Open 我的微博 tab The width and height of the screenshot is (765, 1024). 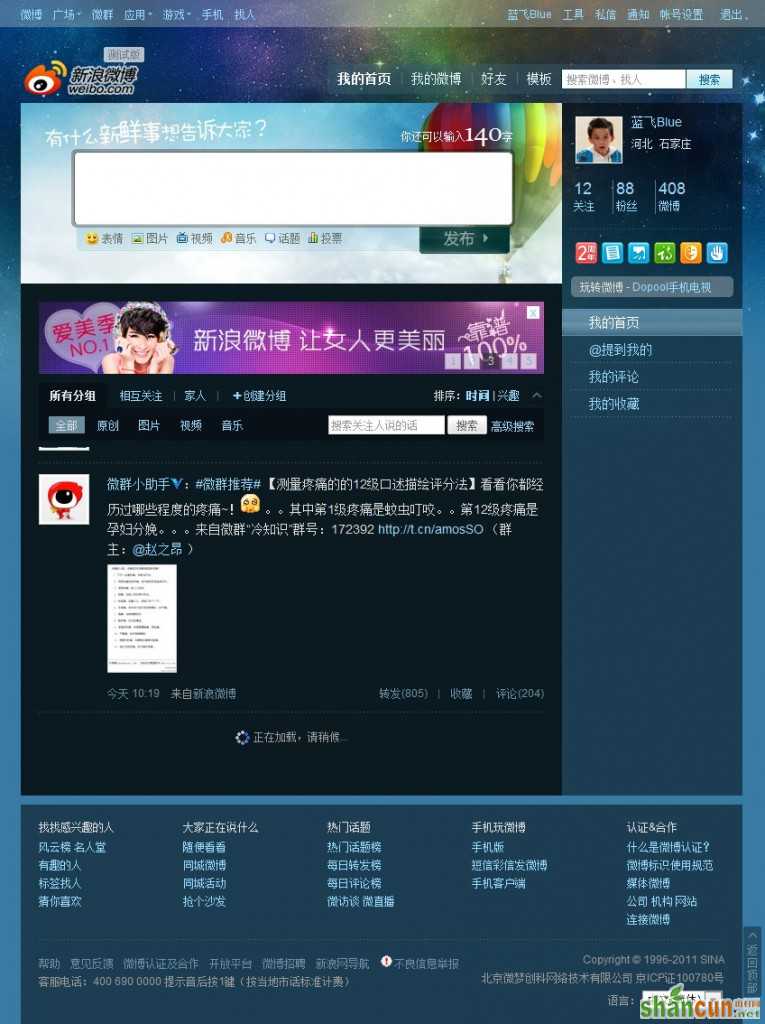[x=436, y=79]
